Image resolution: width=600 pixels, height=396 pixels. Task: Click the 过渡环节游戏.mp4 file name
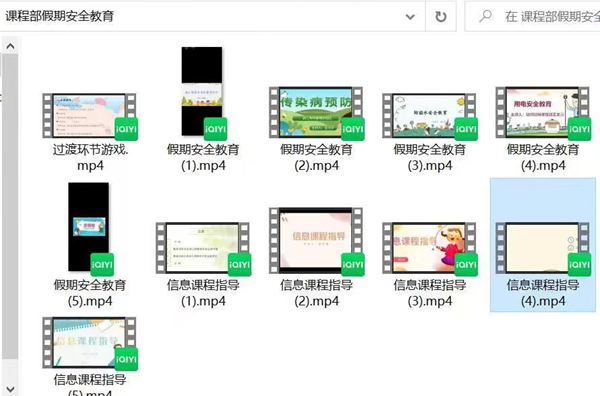pyautogui.click(x=90, y=157)
